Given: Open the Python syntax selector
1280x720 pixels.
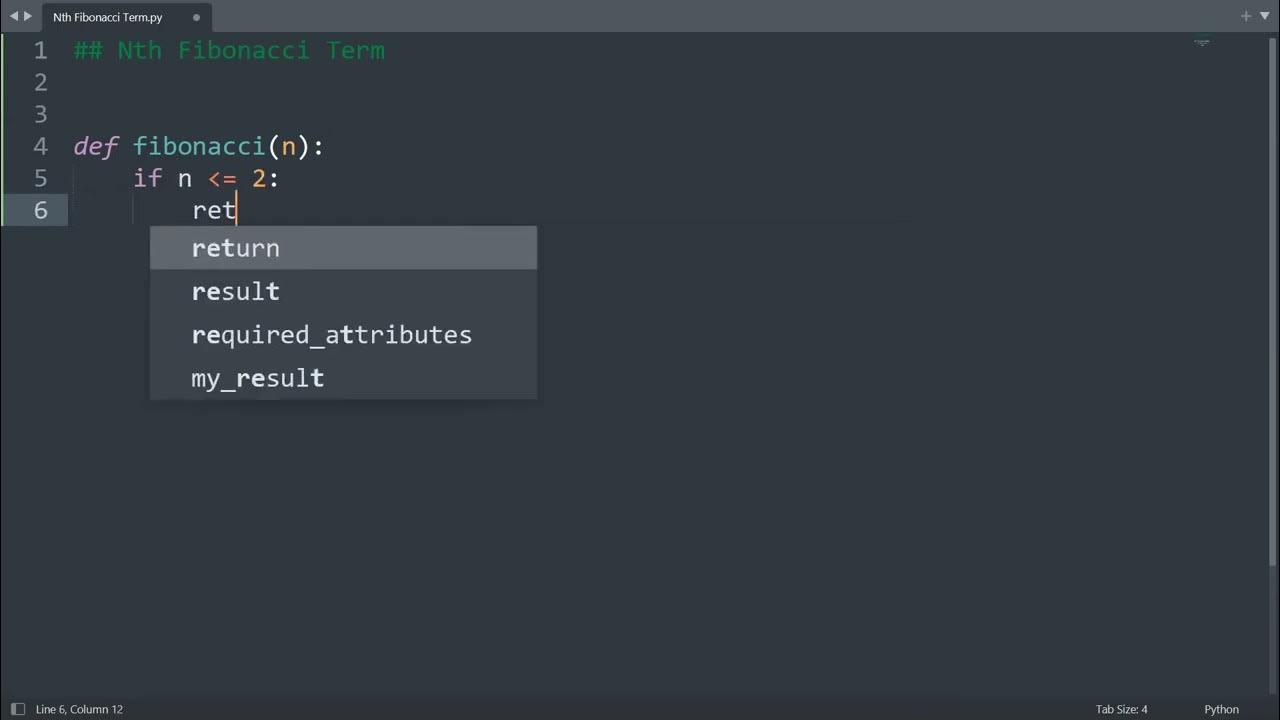Looking at the screenshot, I should pyautogui.click(x=1221, y=709).
